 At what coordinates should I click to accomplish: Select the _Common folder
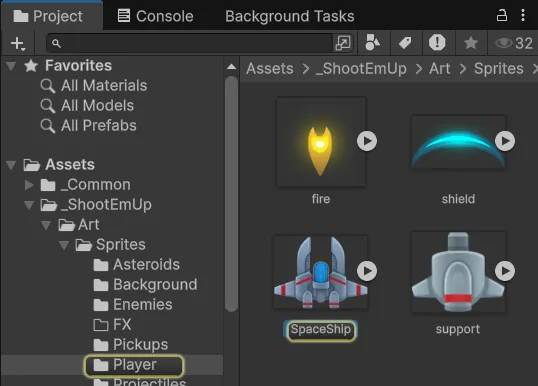tap(86, 185)
